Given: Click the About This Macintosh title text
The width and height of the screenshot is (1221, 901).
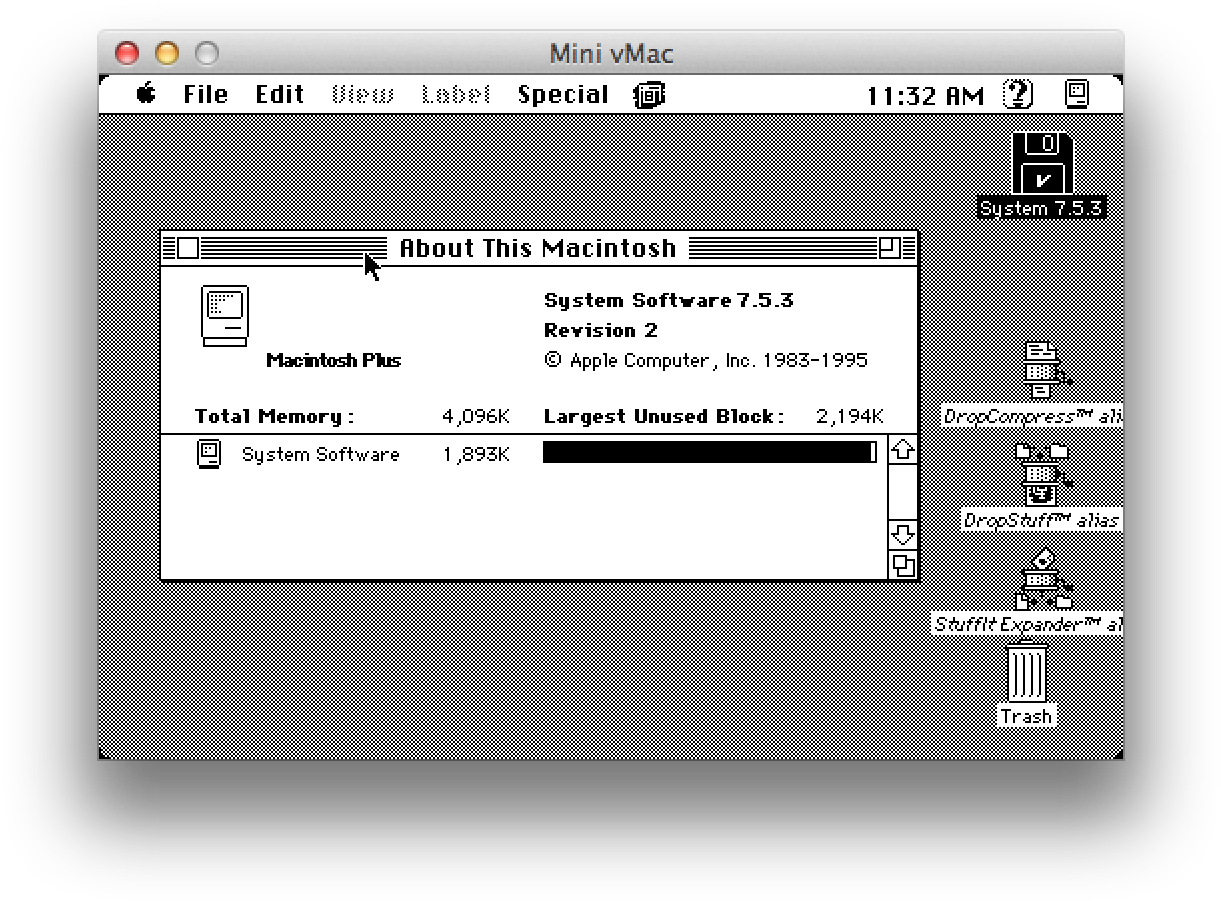Looking at the screenshot, I should 538,248.
